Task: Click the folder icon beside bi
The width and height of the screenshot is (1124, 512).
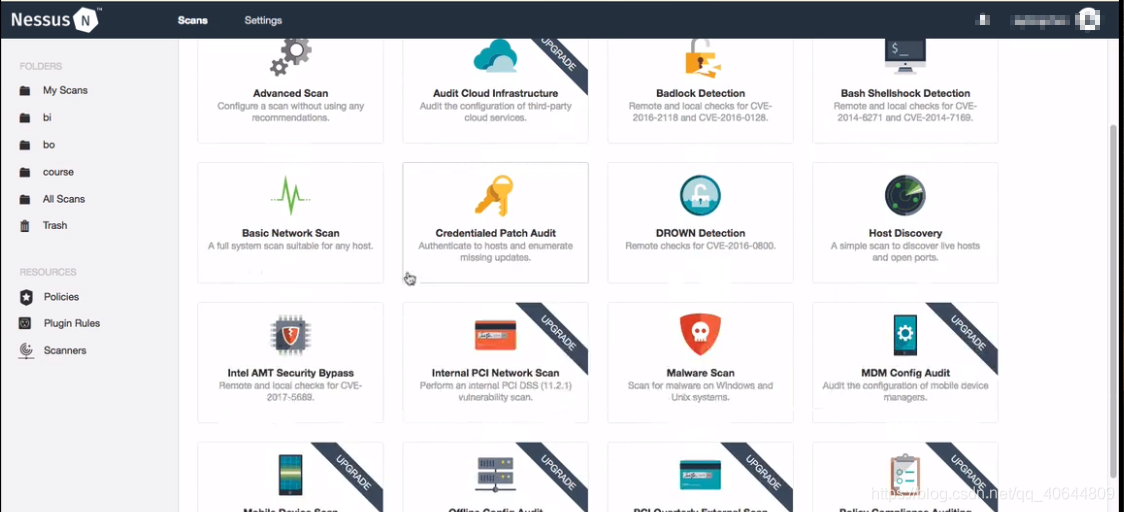Action: click(x=26, y=118)
